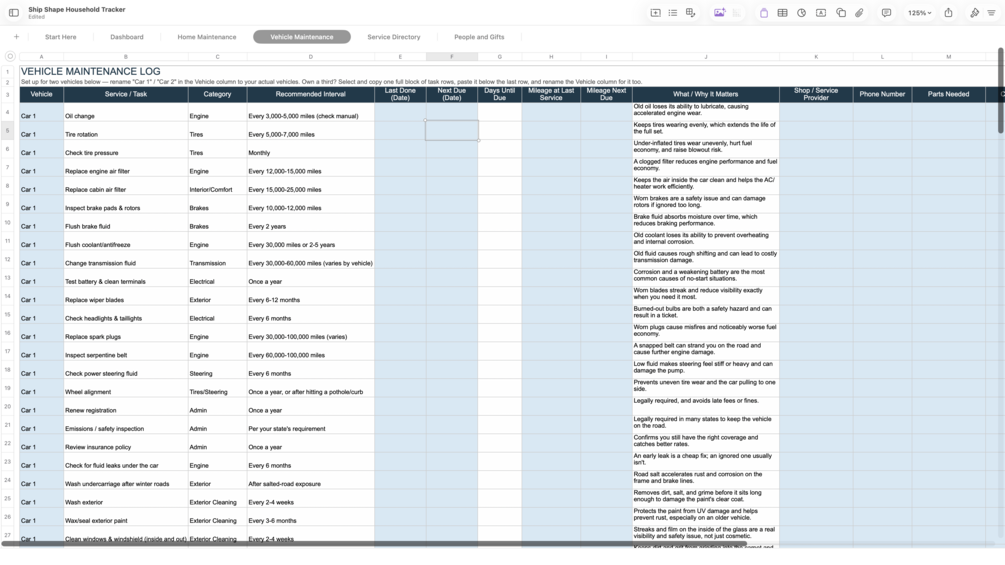Click the VEHICLE MAINTENANCE LOG title cell
The image size is (1005, 565).
(90, 72)
